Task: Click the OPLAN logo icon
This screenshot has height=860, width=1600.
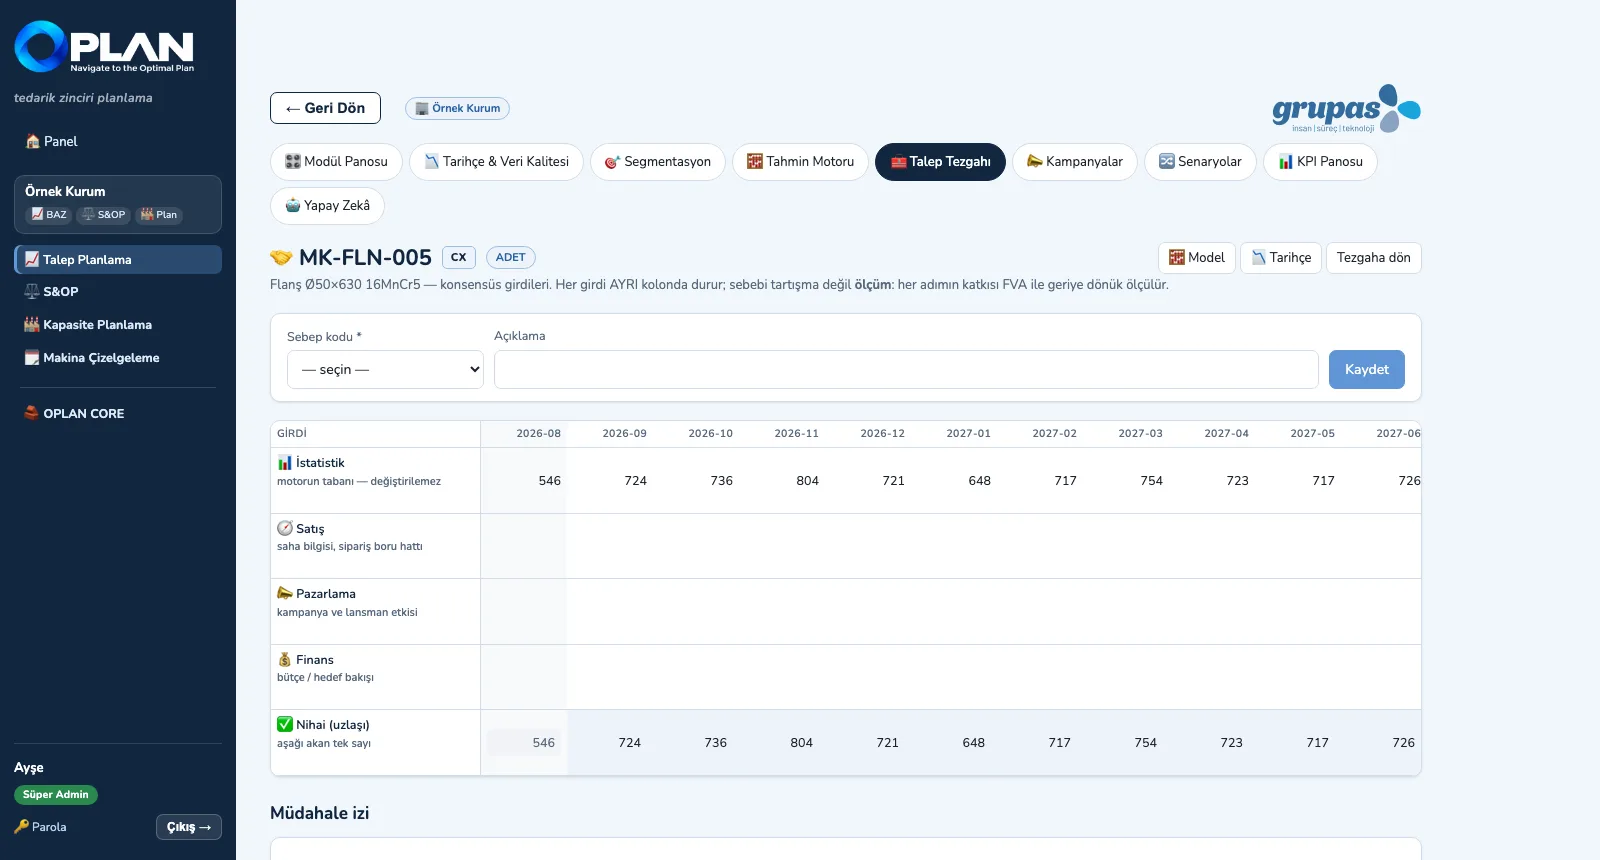Action: [x=40, y=46]
